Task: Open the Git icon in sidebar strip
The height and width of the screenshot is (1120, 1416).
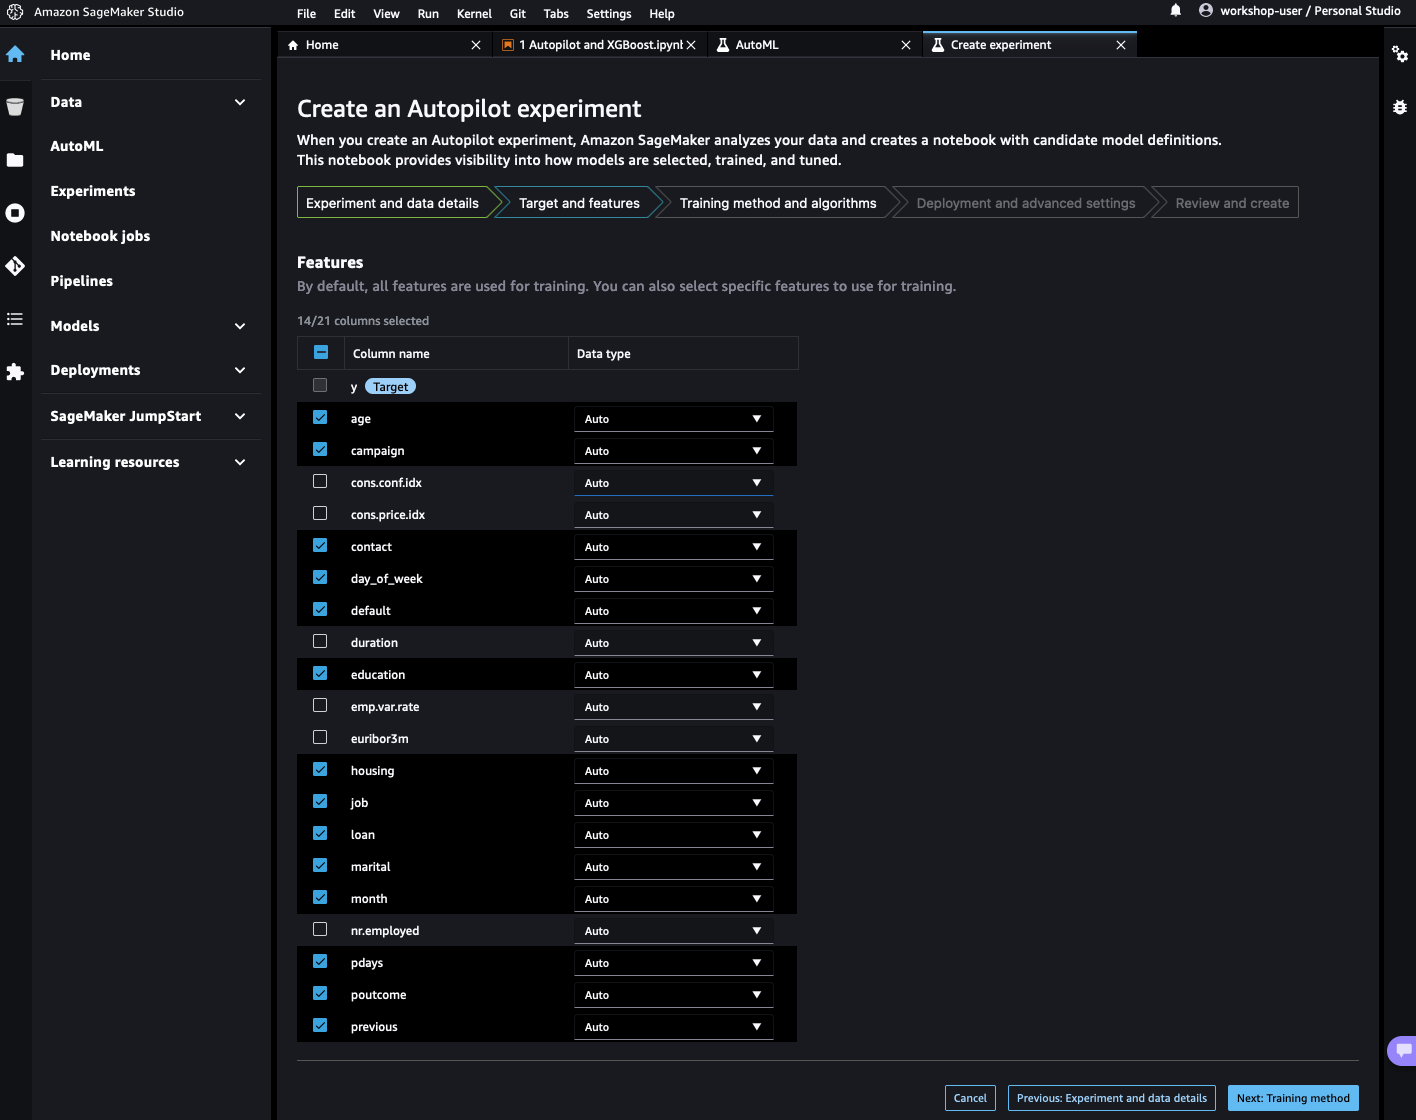Action: click(x=15, y=266)
